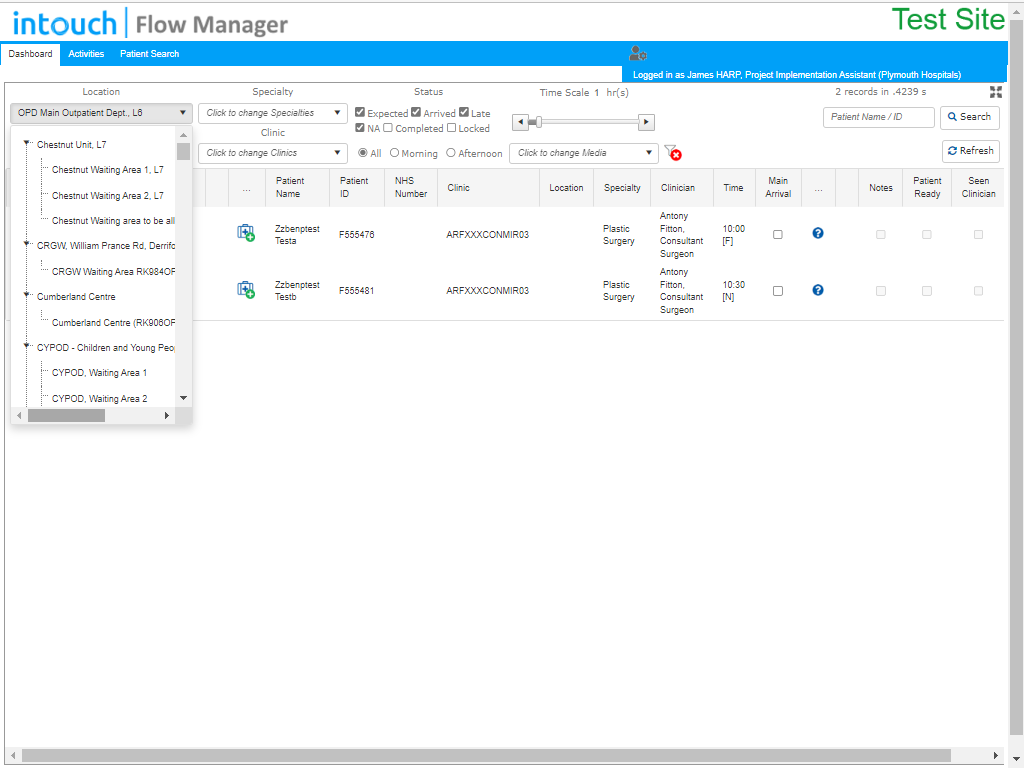Clear filters using the red-cross funnel icon
Viewport: 1024px width, 768px height.
click(x=673, y=153)
